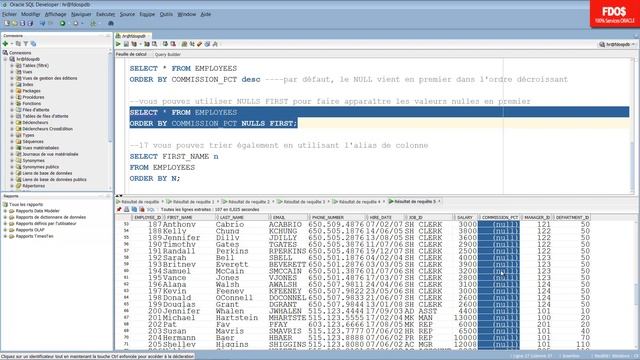Screen dimensions: 640x360
Task: Switch to Feuille de calcul tab
Action: point(131,54)
